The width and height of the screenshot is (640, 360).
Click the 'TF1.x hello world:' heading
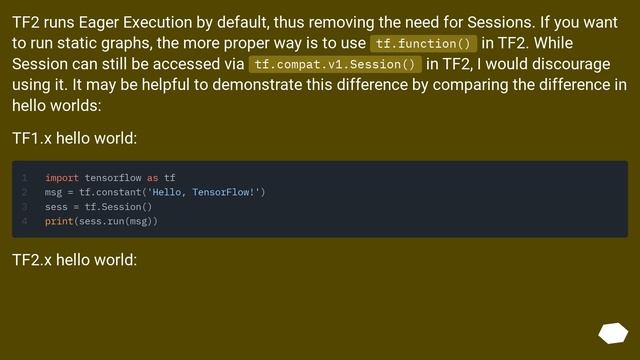75,138
